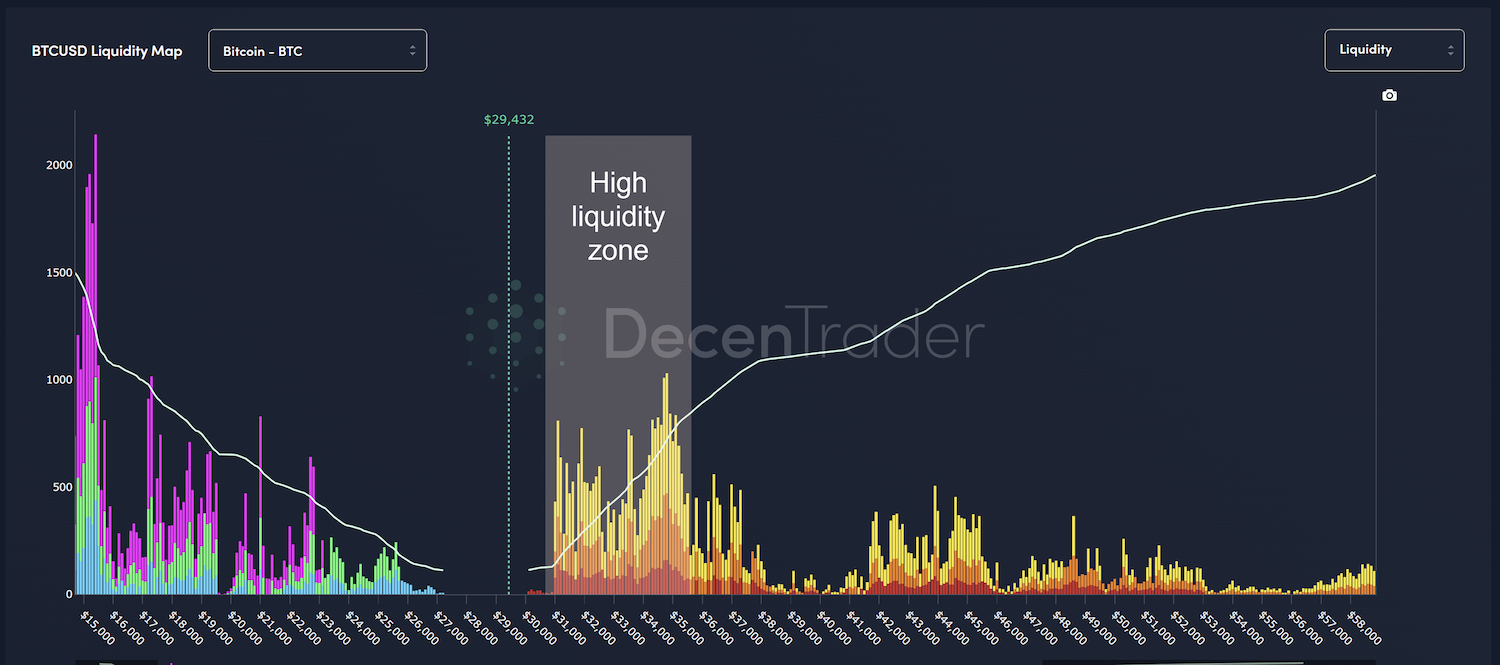Click the $29,432 current price label
Viewport: 1500px width, 665px height.
509,120
